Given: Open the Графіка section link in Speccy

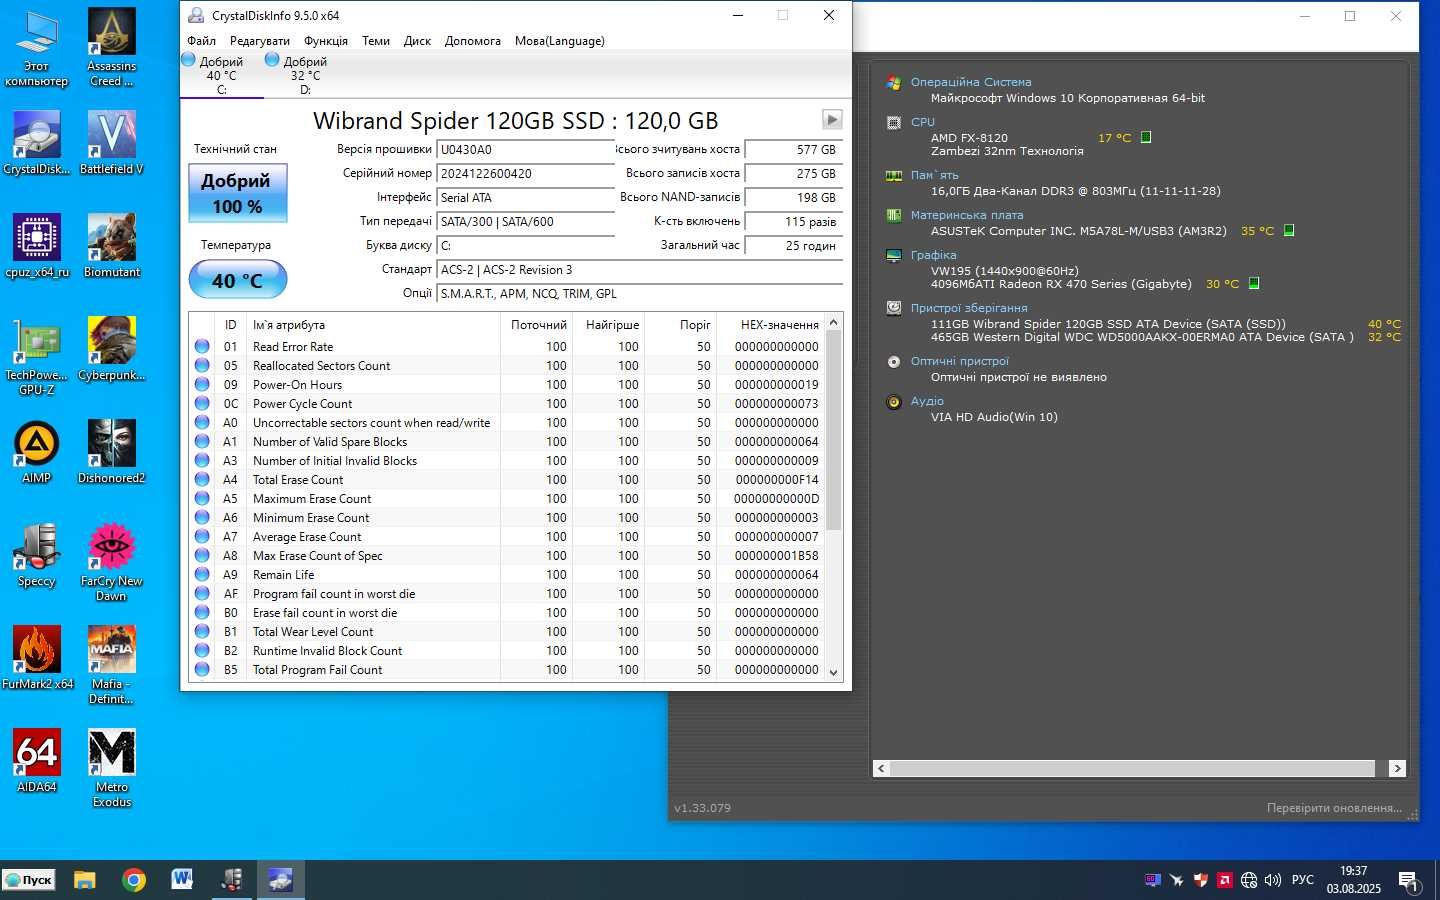Looking at the screenshot, I should pos(933,255).
